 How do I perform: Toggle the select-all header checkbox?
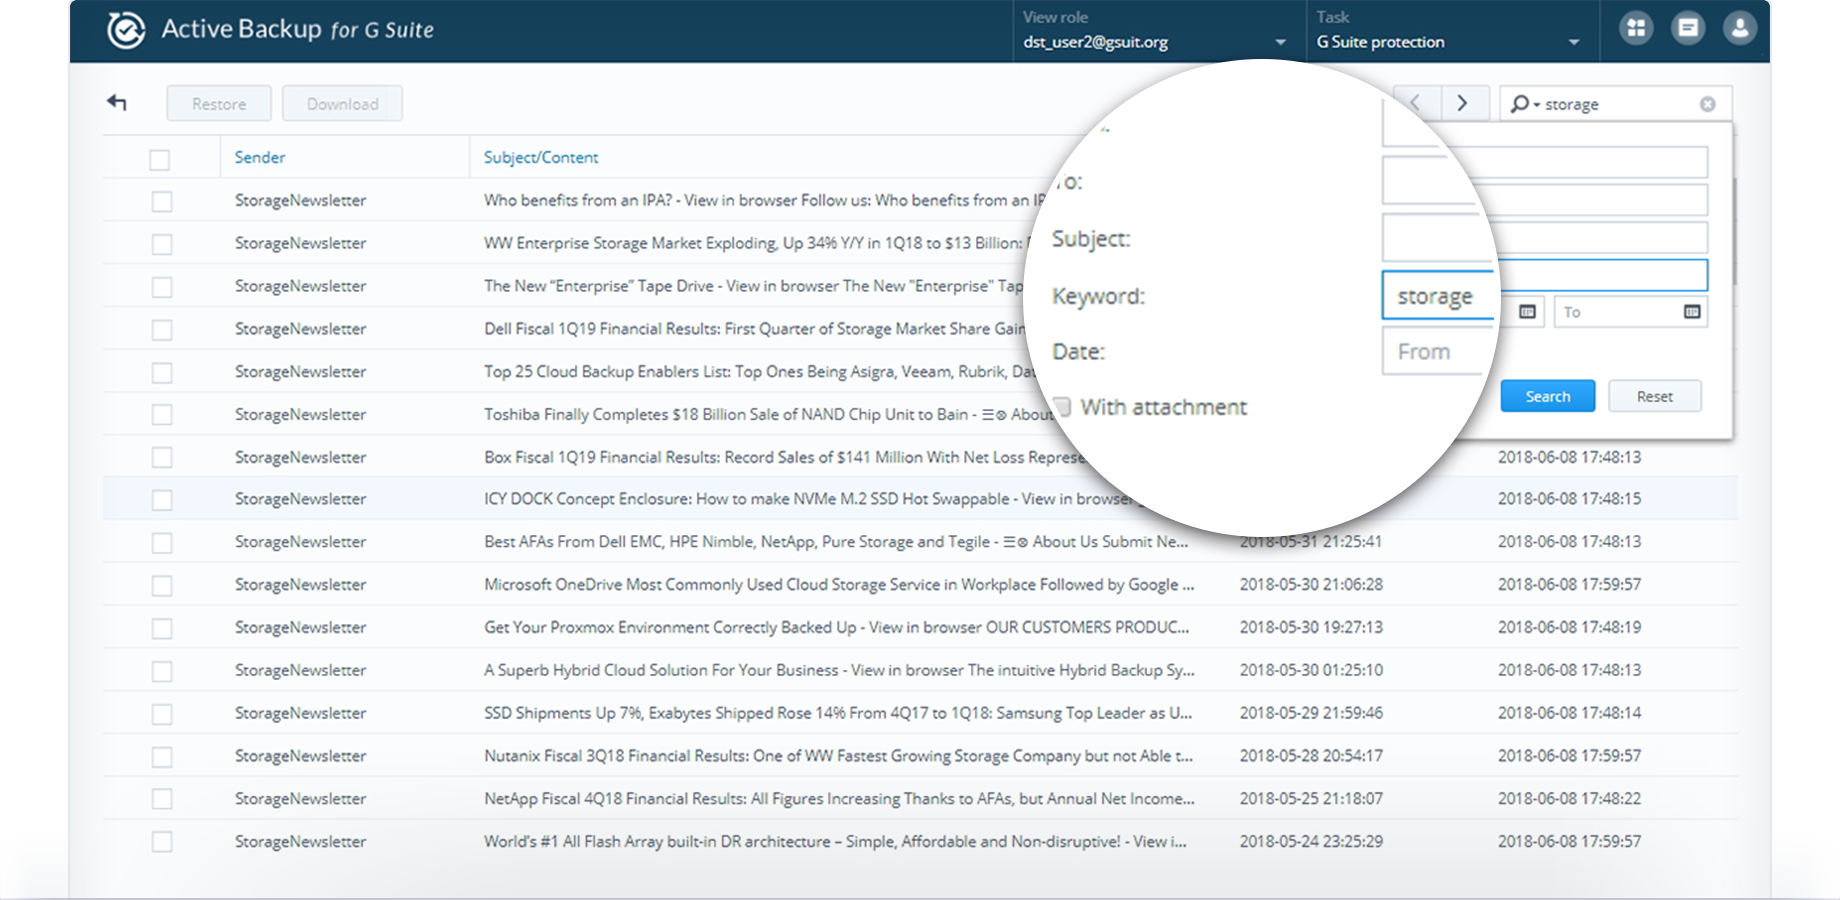point(160,159)
